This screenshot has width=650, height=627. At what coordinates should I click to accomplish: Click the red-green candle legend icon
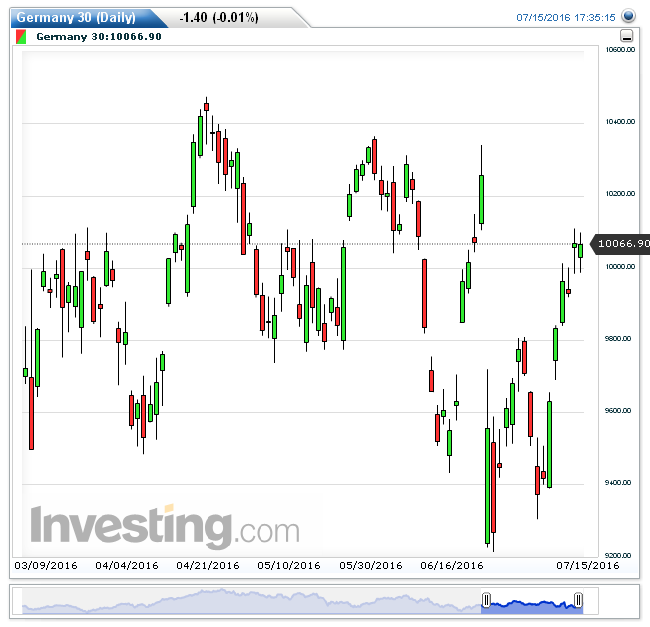[x=21, y=36]
